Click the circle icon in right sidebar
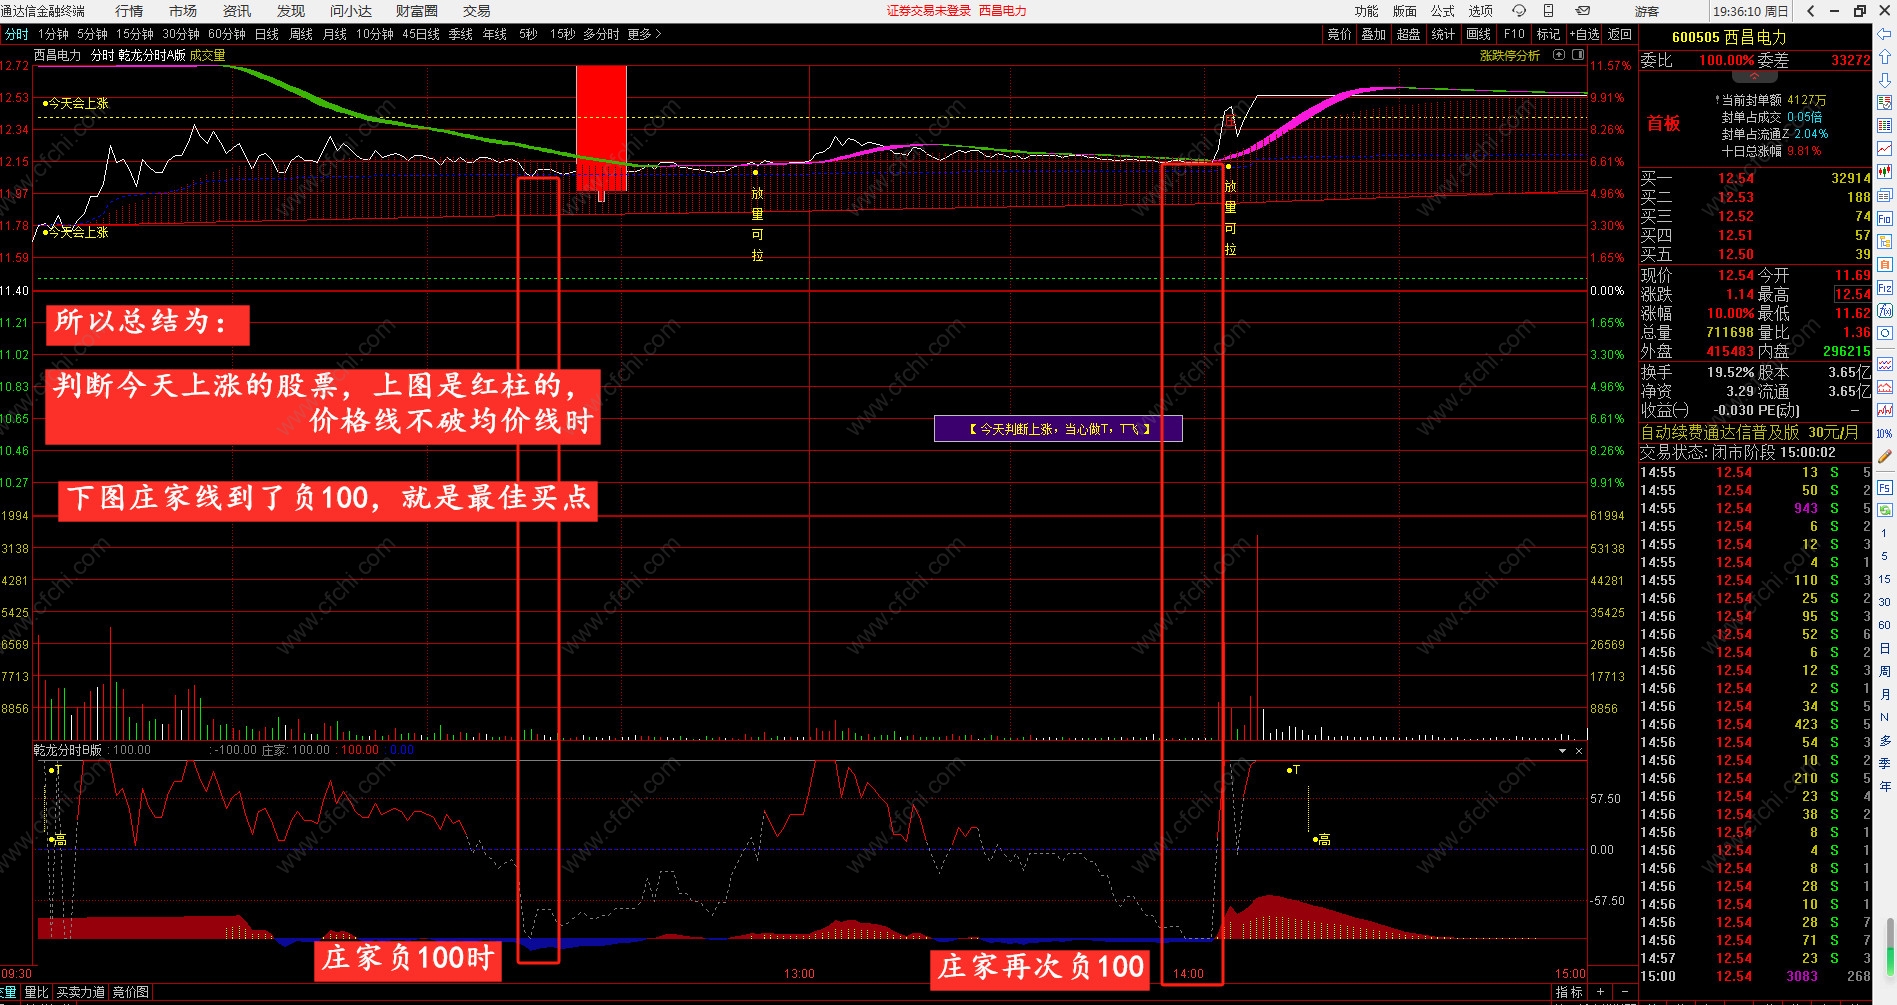The image size is (1897, 1005). (1884, 333)
